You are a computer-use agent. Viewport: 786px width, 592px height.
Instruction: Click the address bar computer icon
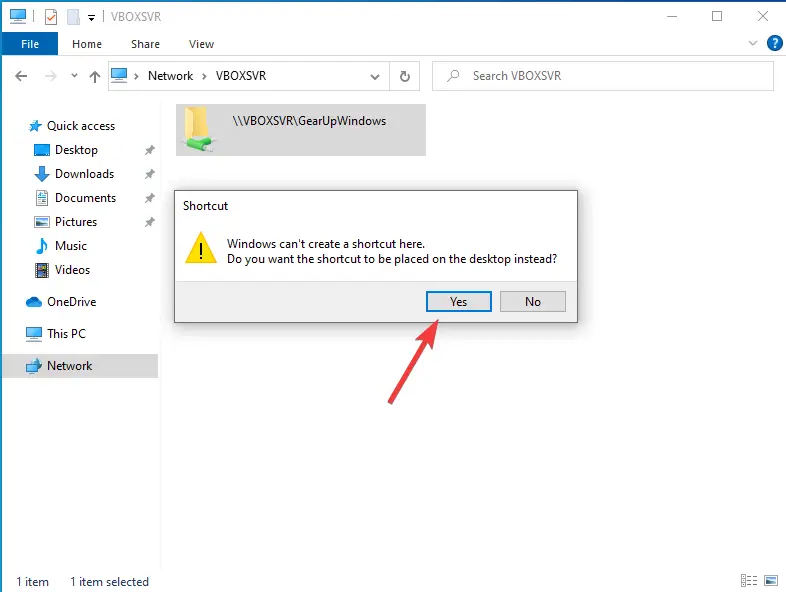click(119, 76)
